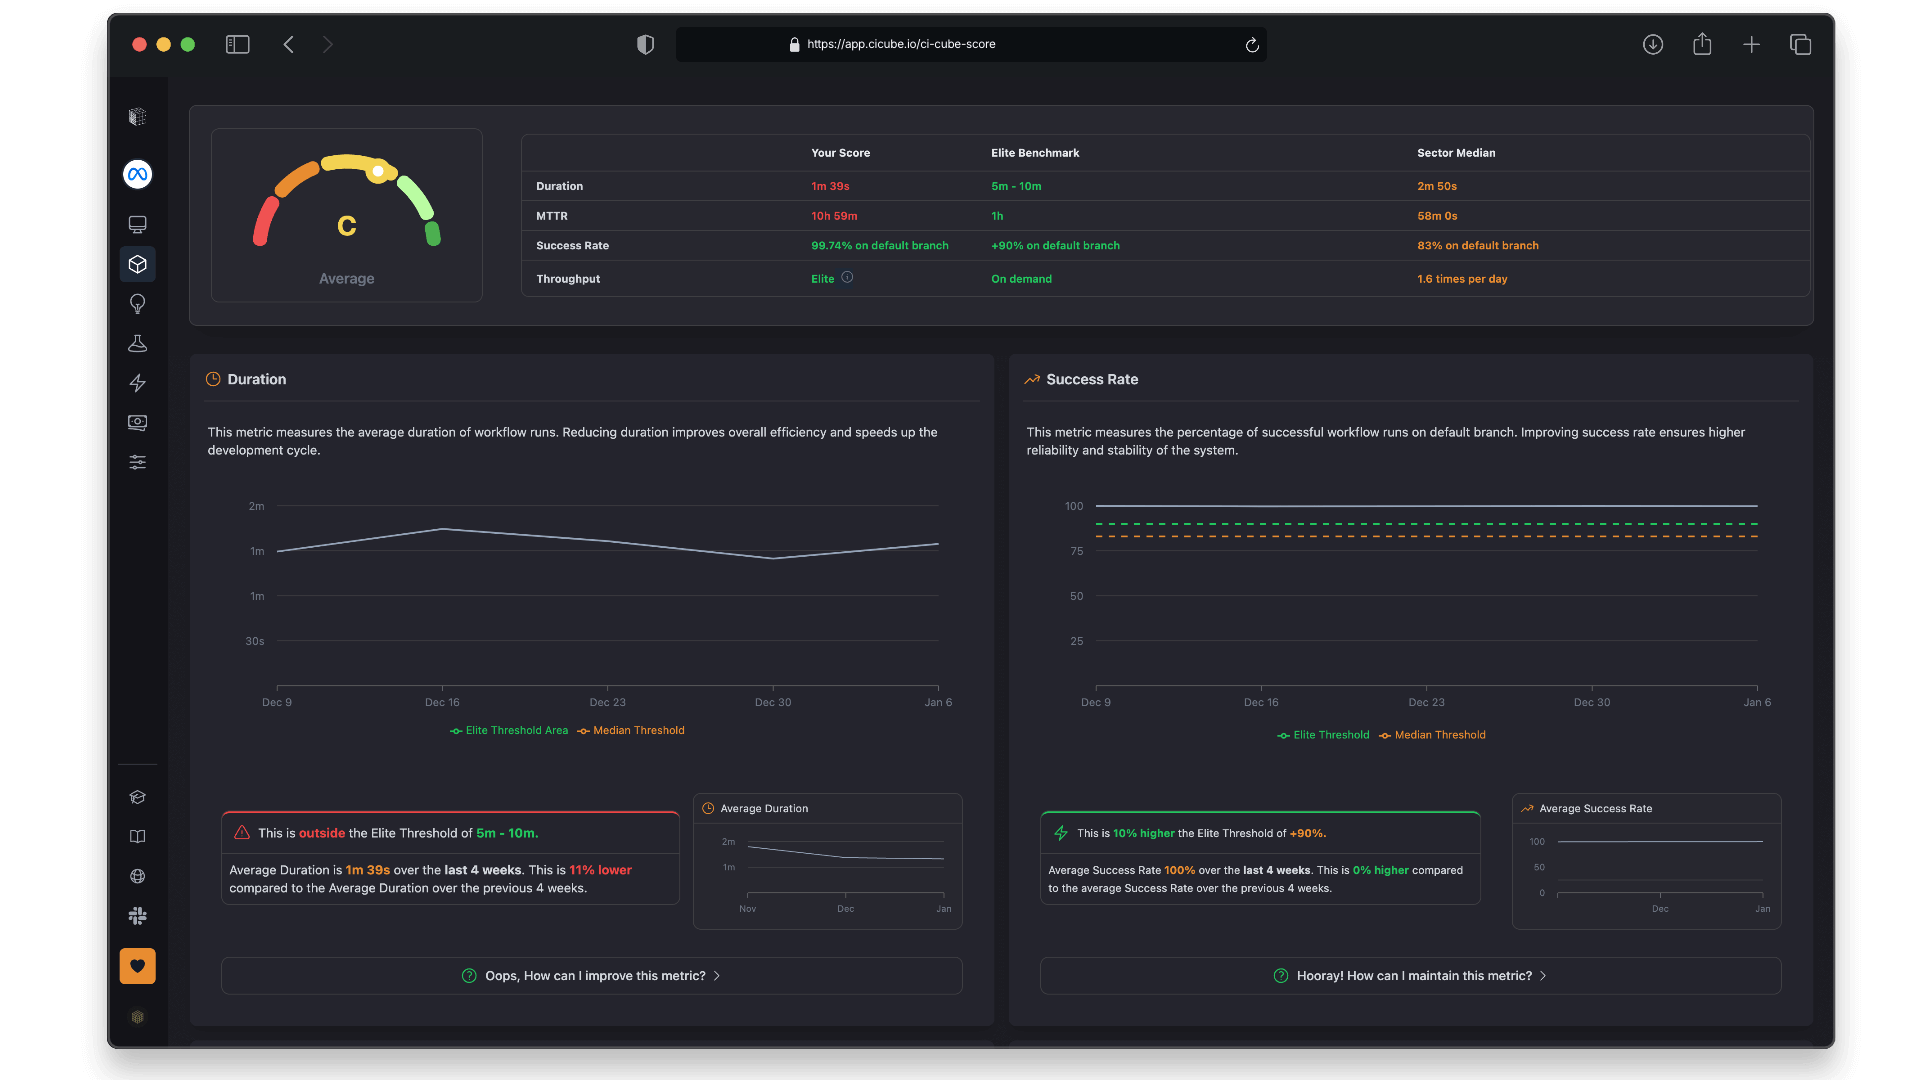
Task: Click 'Oops, How can I improve this metric?'
Action: pos(591,975)
